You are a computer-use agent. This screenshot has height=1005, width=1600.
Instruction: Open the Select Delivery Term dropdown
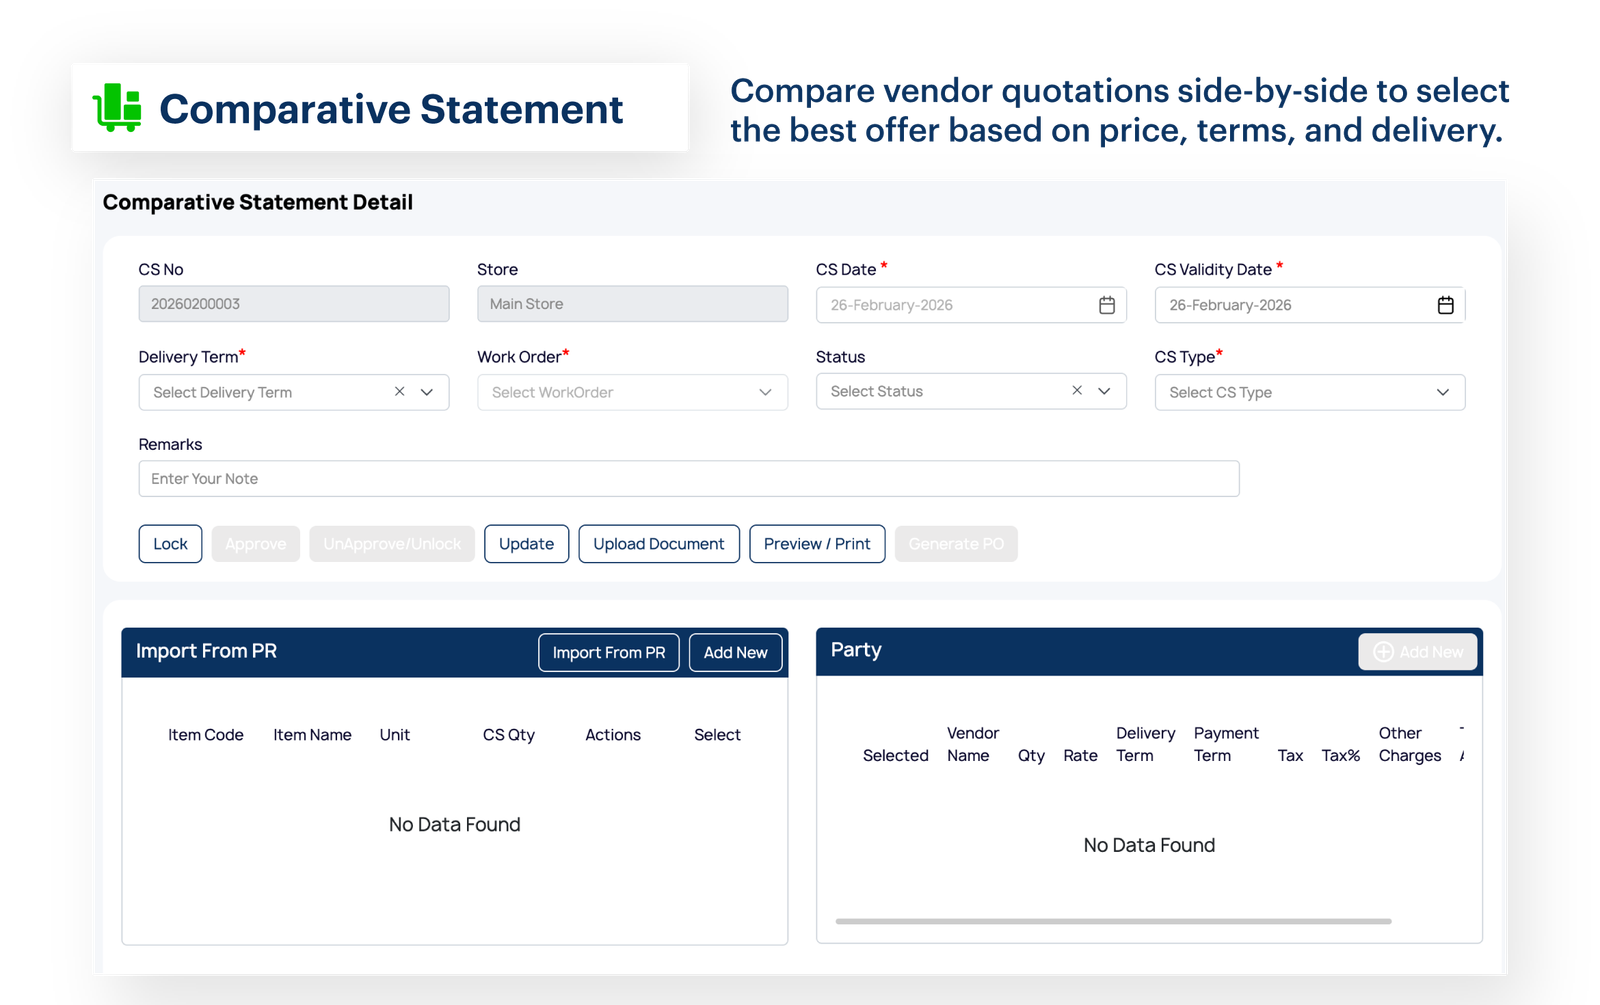pos(427,392)
